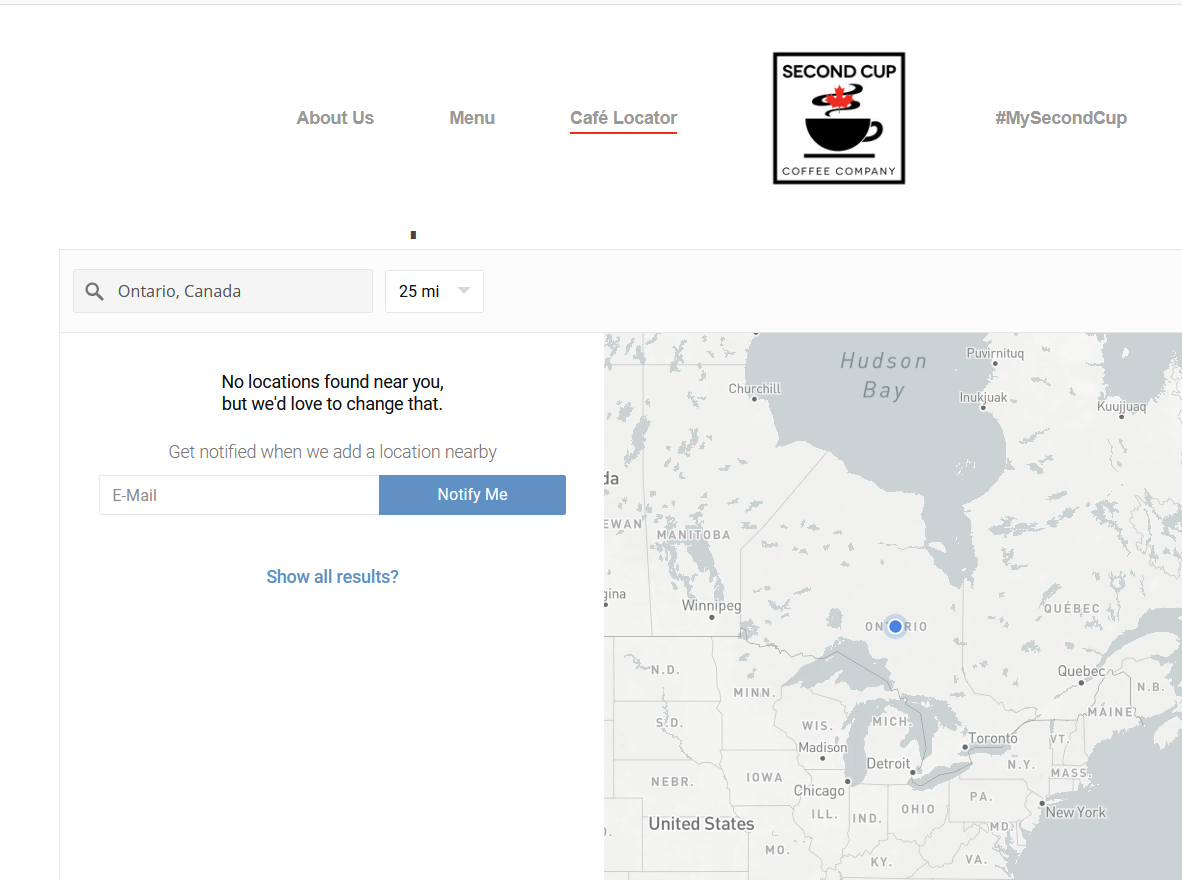
Task: Click the IOWA state label
Action: click(x=764, y=777)
